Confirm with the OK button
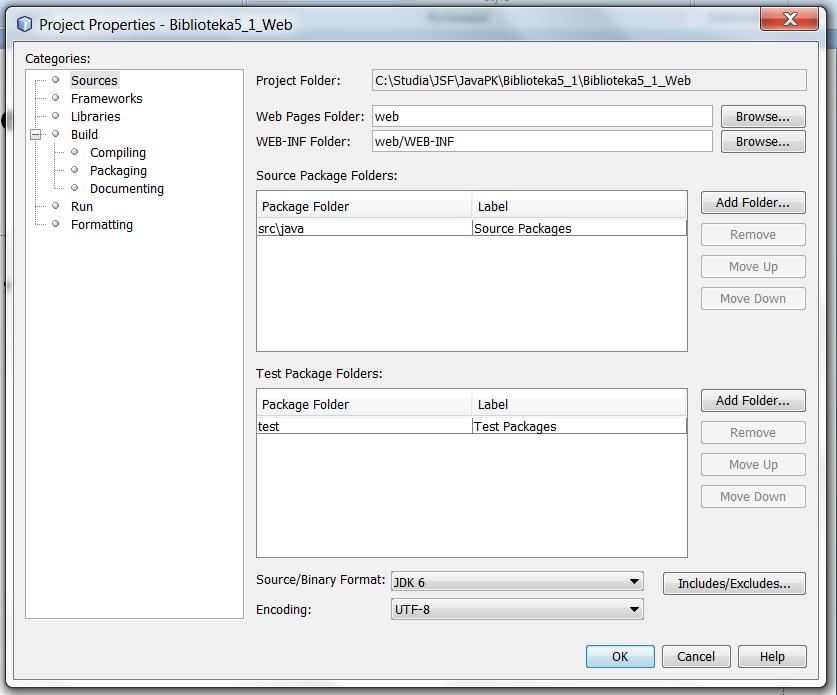The image size is (837, 695). click(620, 657)
